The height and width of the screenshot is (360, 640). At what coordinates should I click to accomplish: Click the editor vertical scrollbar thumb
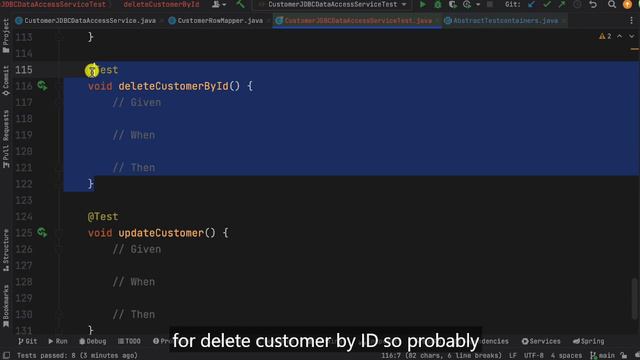(634, 299)
